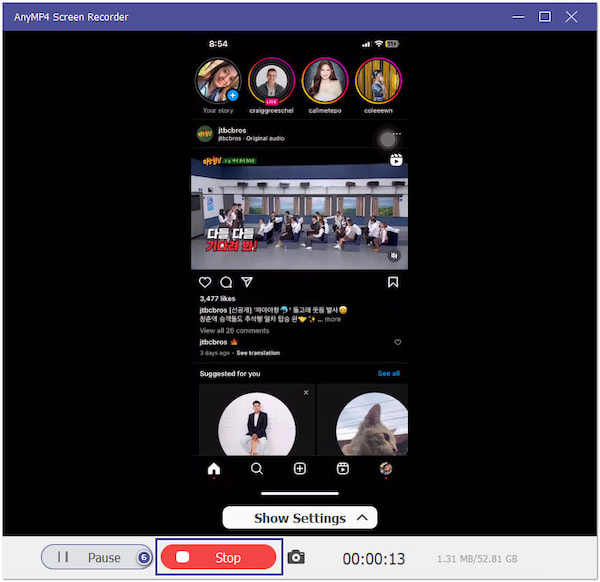Viewport: 600px width, 582px height.
Task: Play the jtbcbros video post
Action: pyautogui.click(x=299, y=211)
